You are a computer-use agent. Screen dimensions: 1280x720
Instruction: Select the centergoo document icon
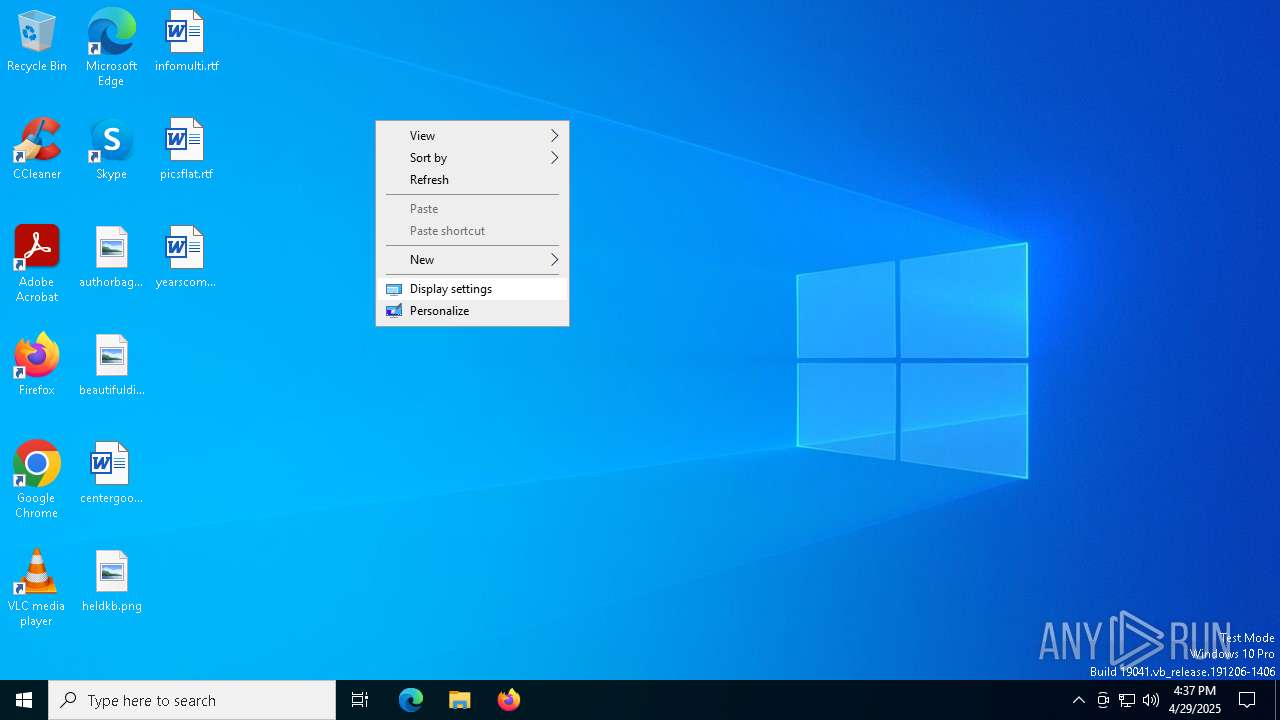coord(111,473)
